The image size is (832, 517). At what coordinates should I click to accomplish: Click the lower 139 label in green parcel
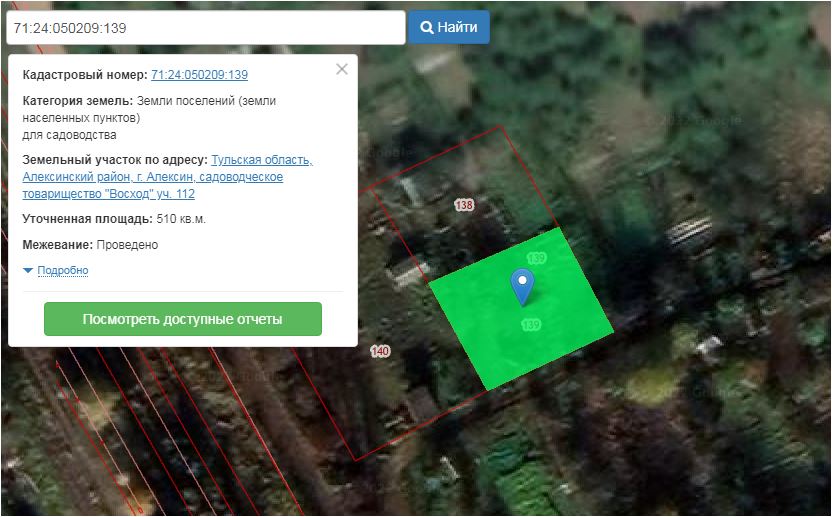pos(531,324)
